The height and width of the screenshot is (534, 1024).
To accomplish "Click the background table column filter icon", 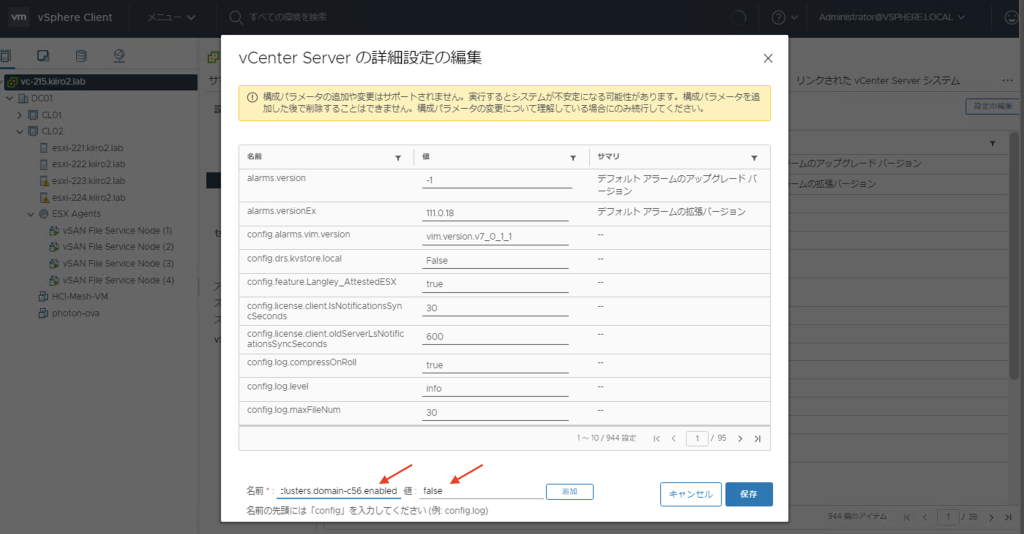I will [993, 144].
